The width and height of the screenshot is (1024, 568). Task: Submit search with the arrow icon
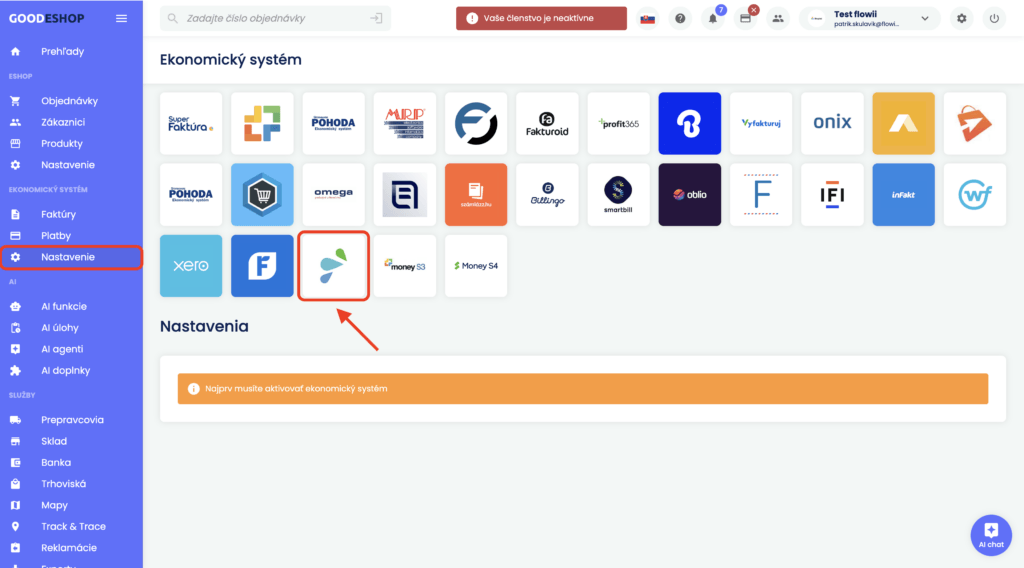tap(376, 18)
